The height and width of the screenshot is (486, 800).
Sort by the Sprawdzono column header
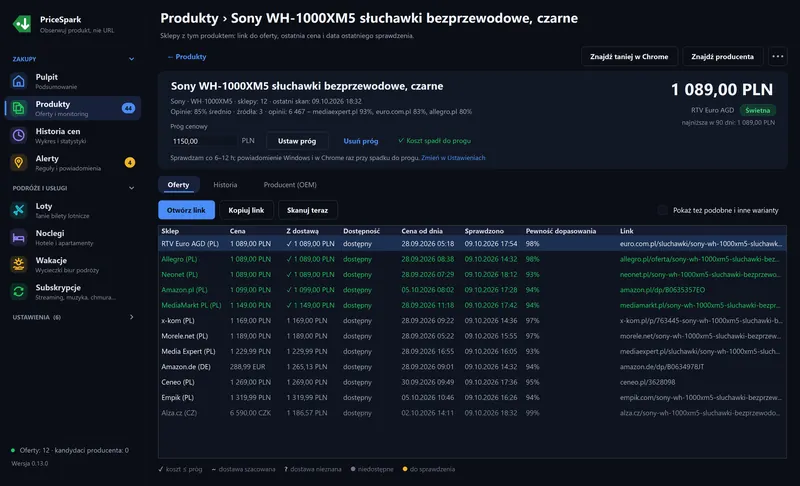484,231
